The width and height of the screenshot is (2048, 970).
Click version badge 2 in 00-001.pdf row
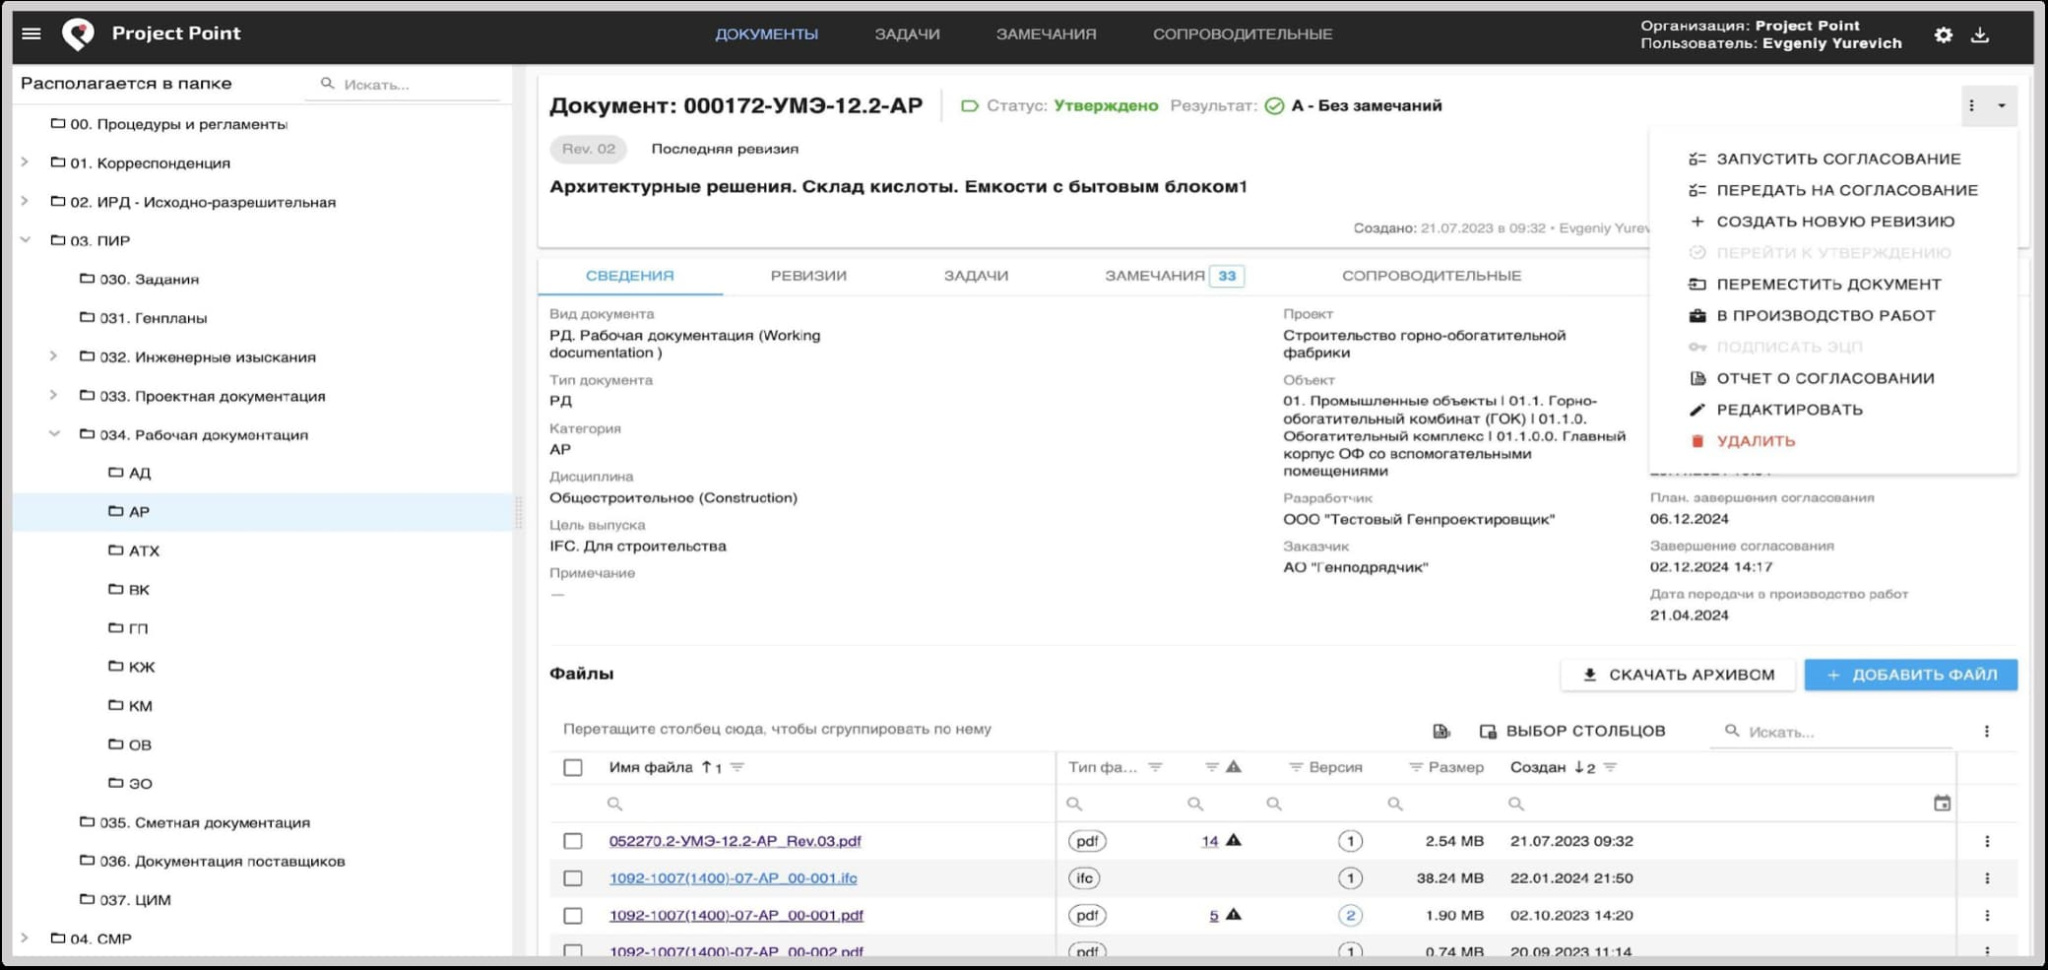pos(1350,915)
